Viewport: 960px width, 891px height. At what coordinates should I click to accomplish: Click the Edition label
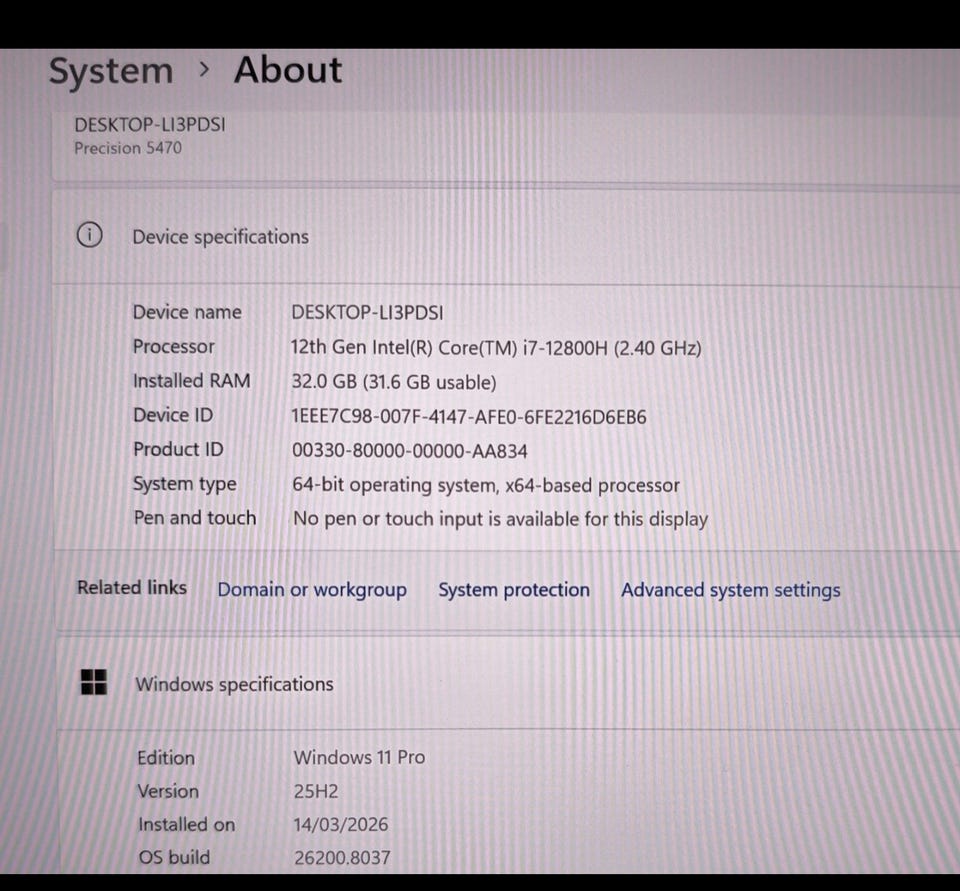[166, 758]
